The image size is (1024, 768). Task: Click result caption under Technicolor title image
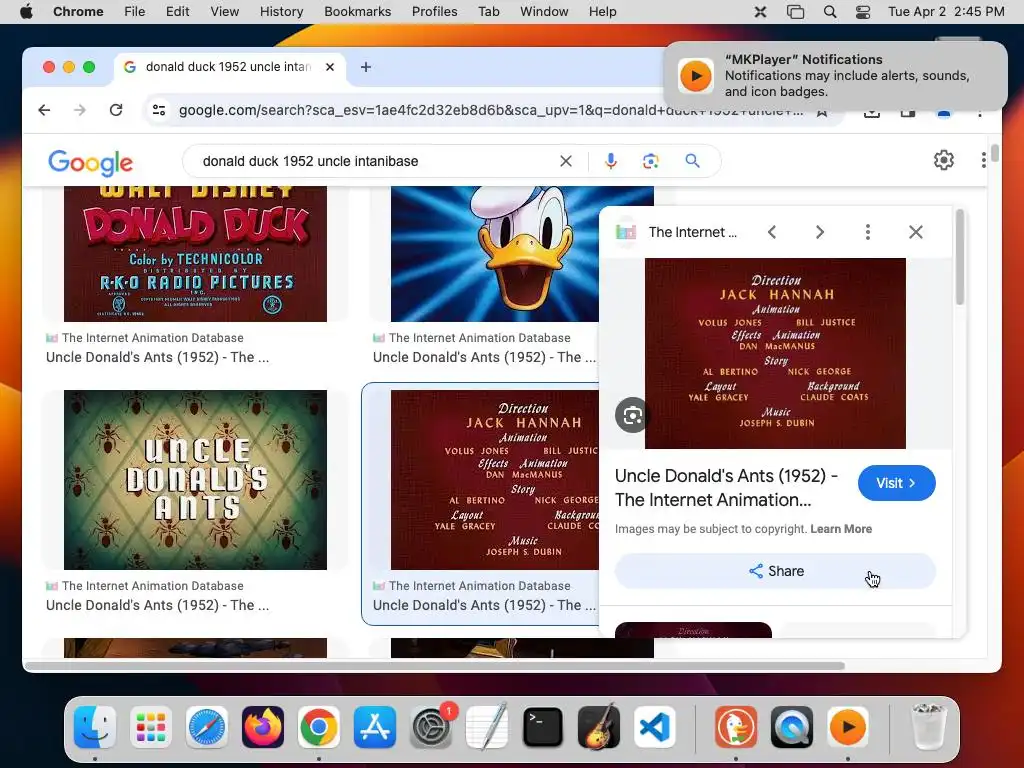point(157,357)
